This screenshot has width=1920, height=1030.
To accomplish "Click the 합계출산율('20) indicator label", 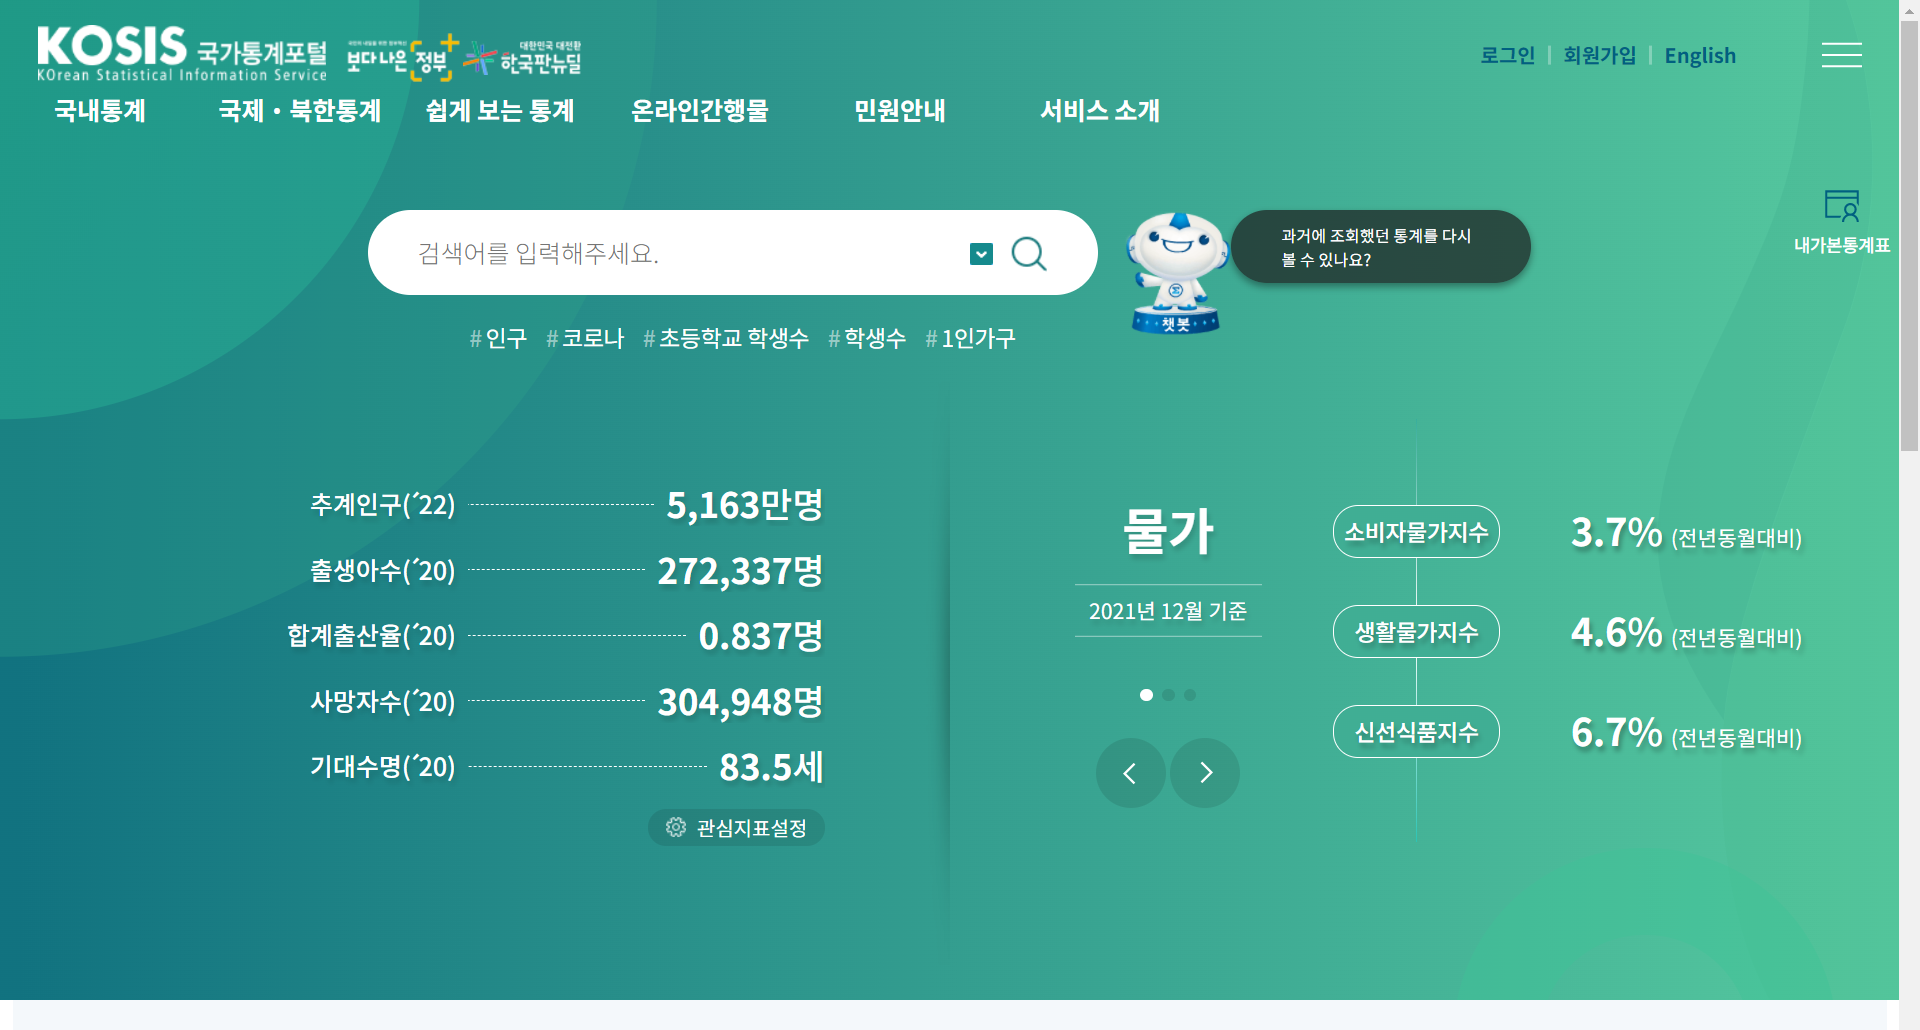I will coord(371,636).
